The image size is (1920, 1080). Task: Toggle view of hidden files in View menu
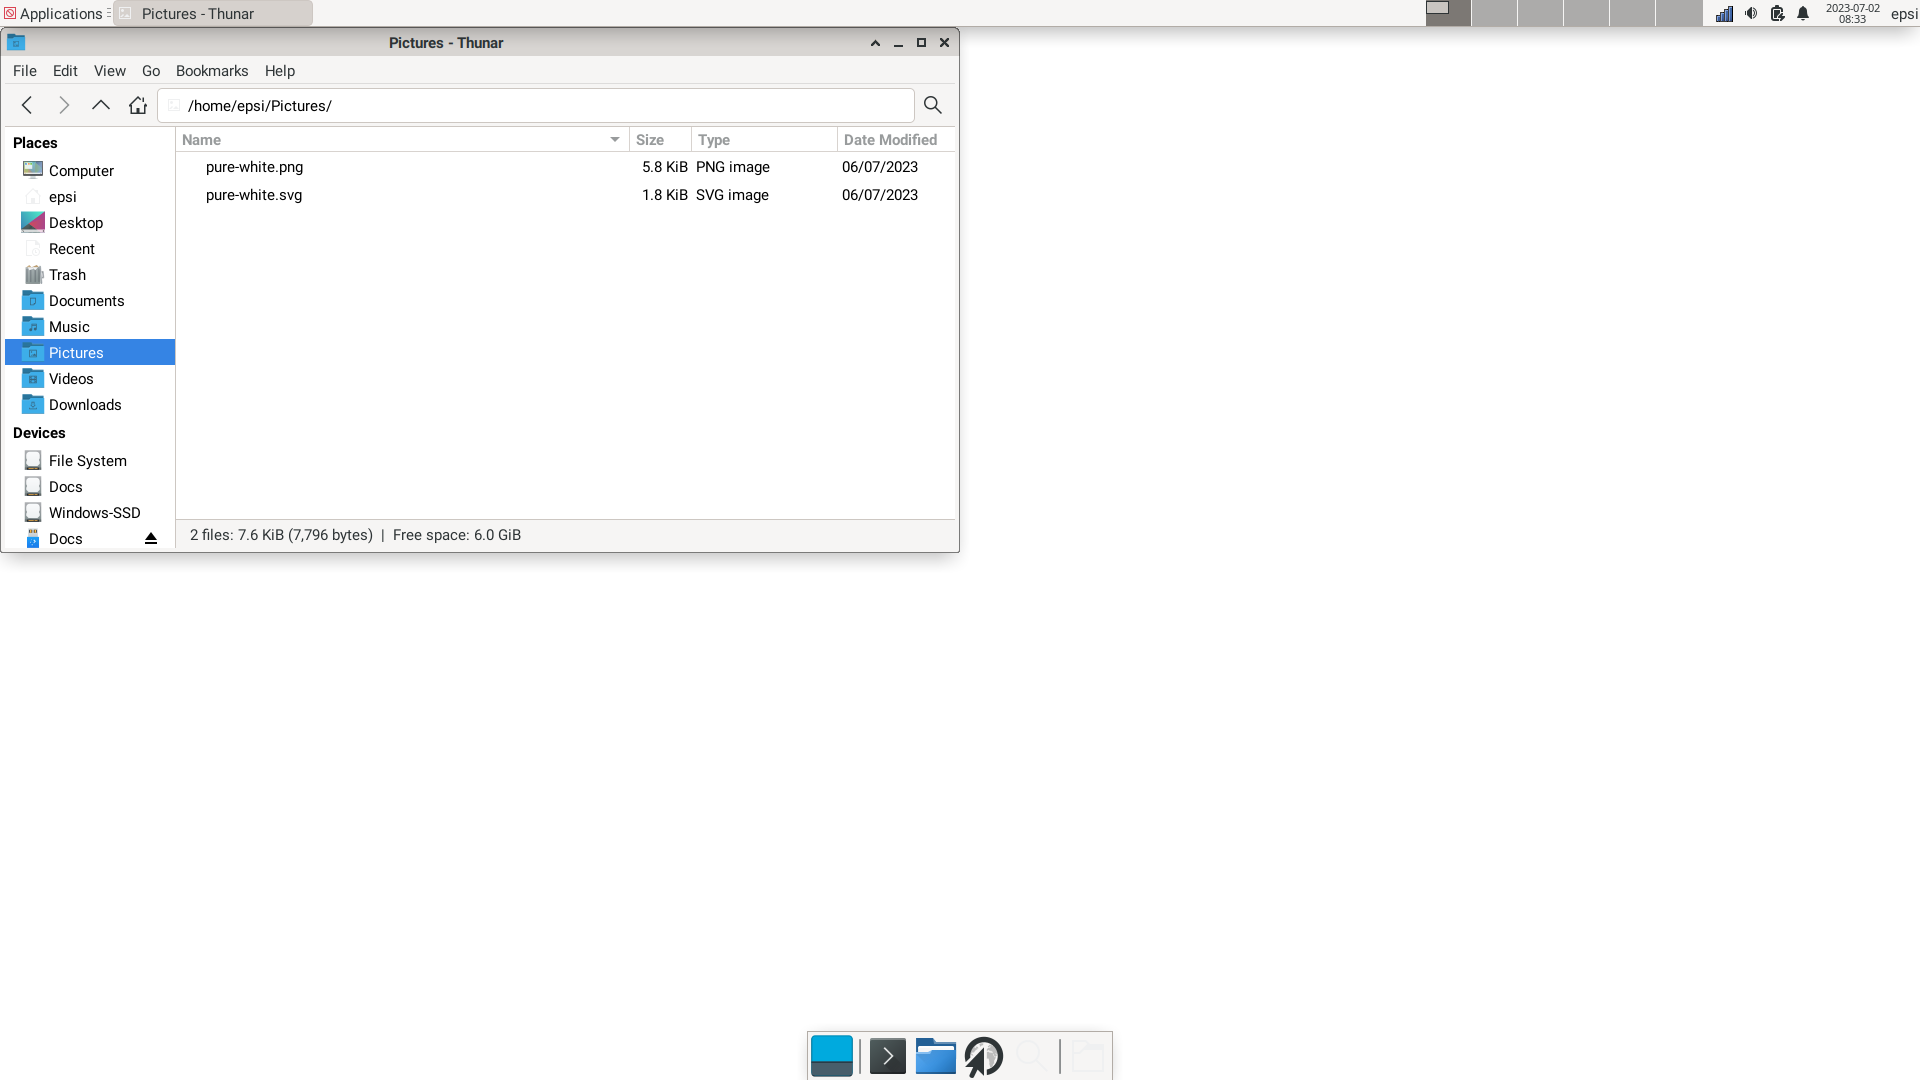point(109,70)
